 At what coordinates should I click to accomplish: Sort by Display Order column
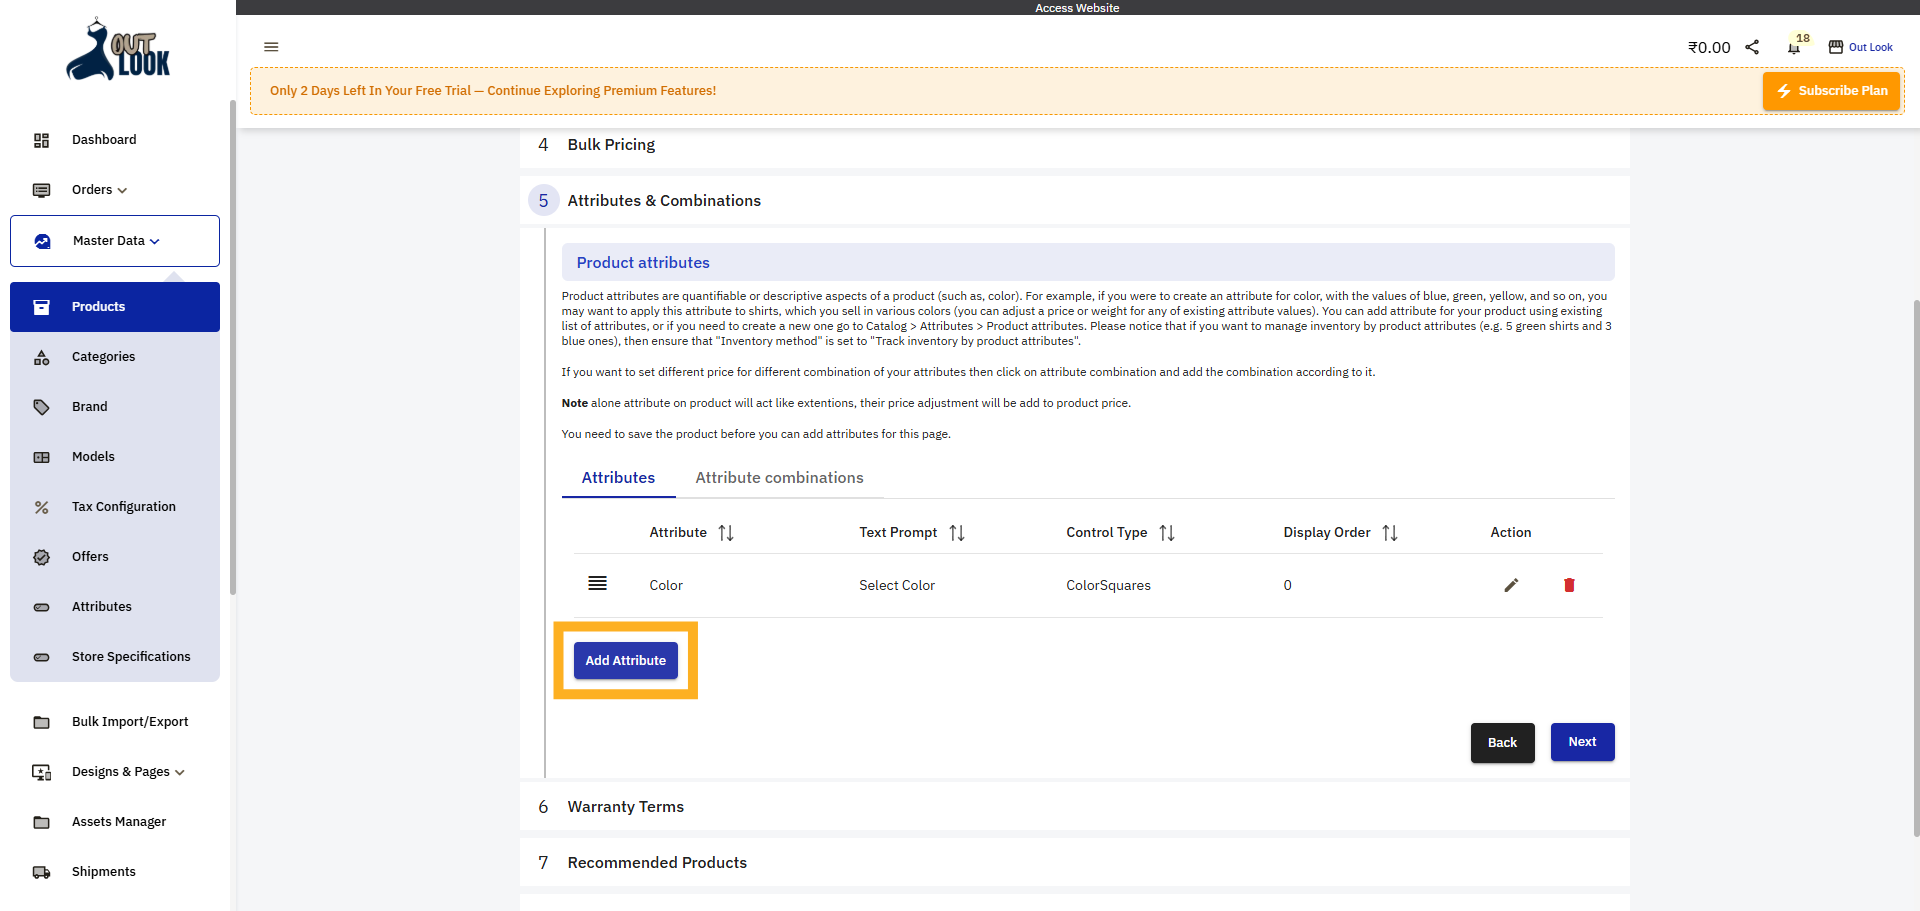pyautogui.click(x=1390, y=533)
